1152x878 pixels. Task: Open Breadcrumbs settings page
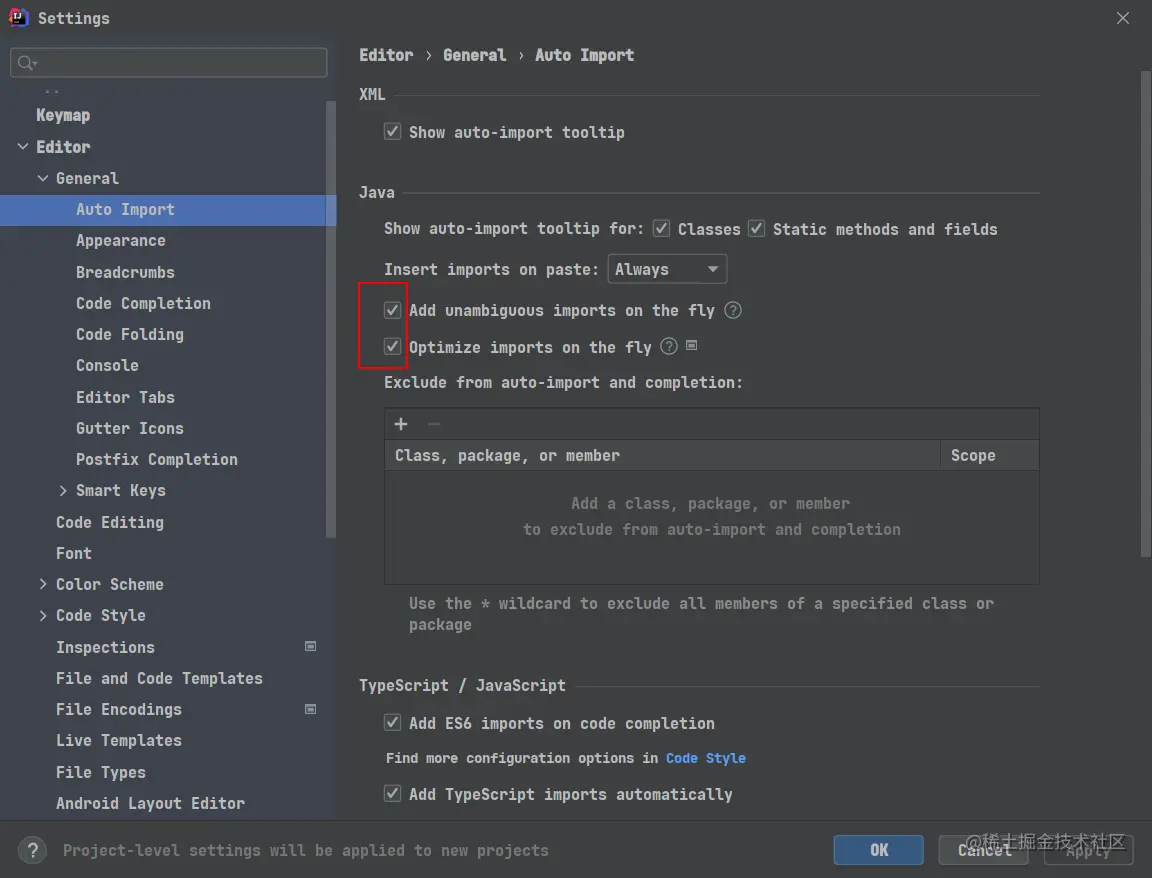click(x=125, y=273)
